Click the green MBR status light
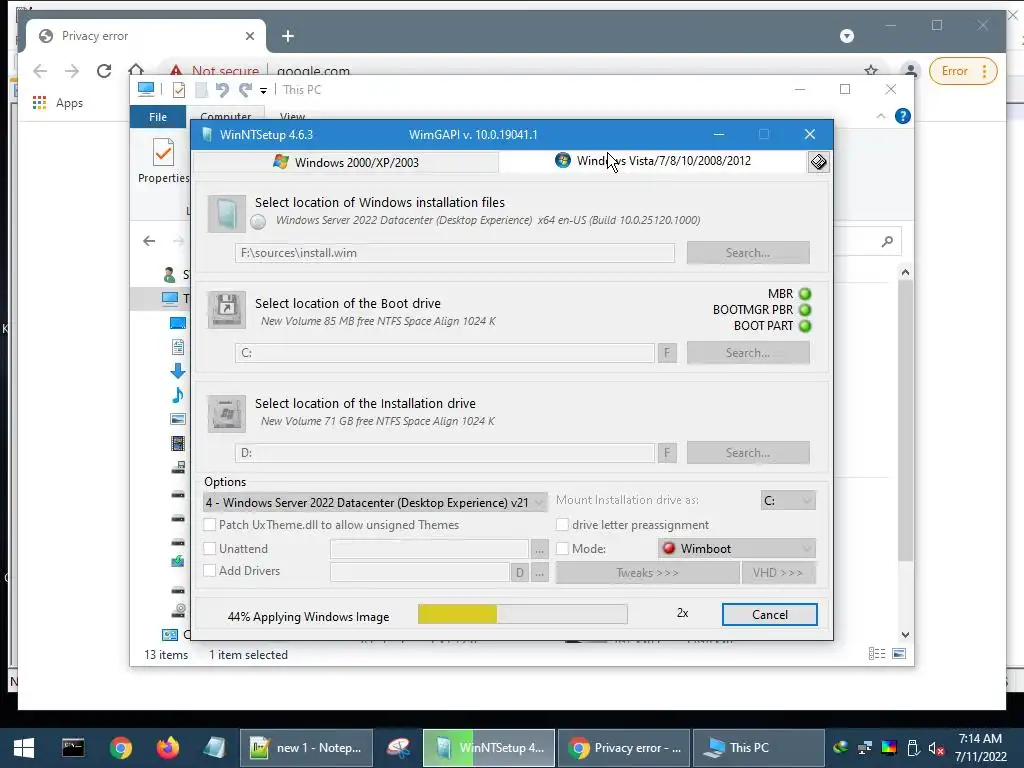Screen dimensions: 1024x768 [x=805, y=294]
